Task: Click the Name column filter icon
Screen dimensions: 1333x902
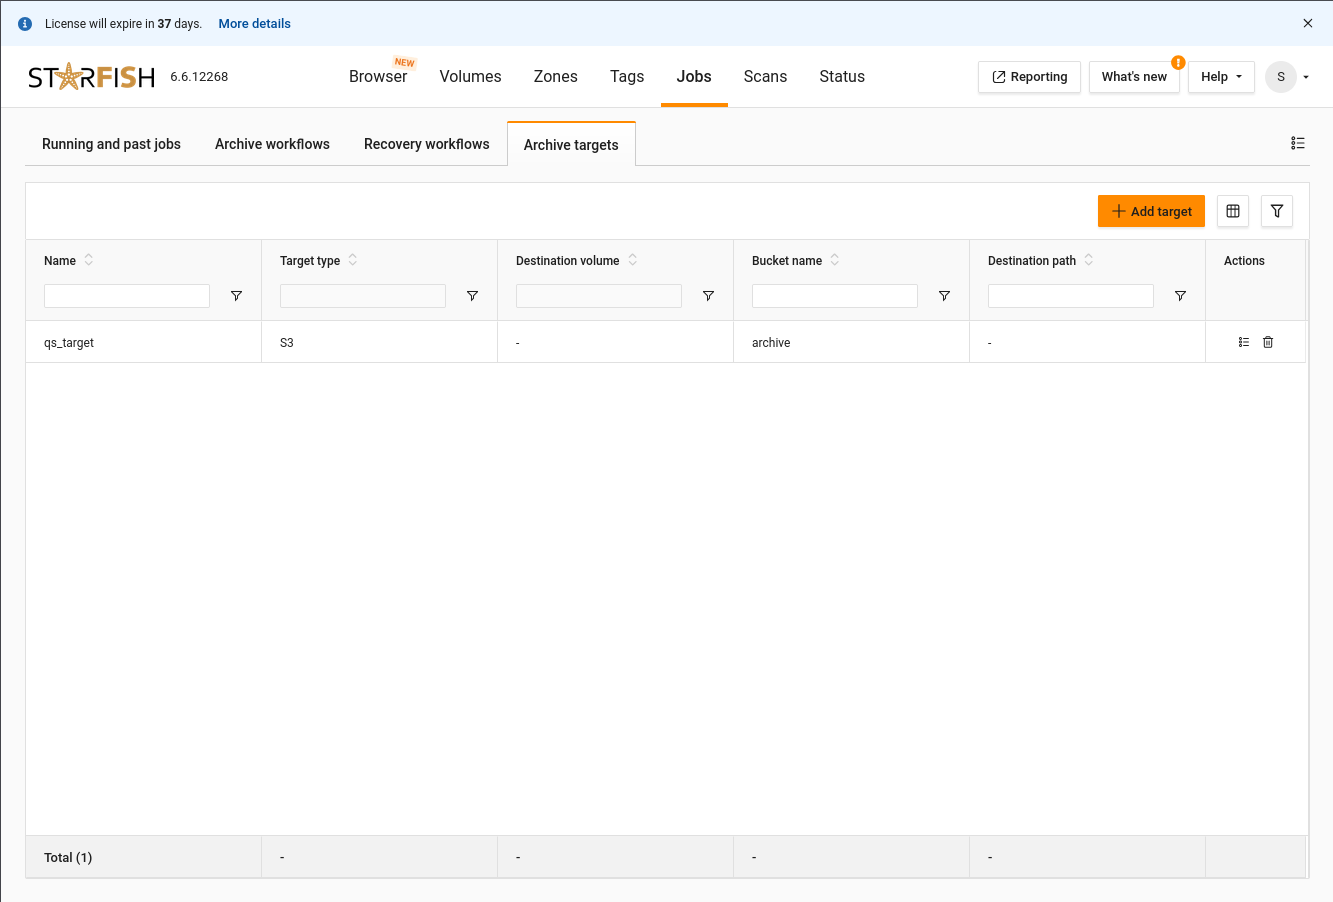Action: pos(236,296)
